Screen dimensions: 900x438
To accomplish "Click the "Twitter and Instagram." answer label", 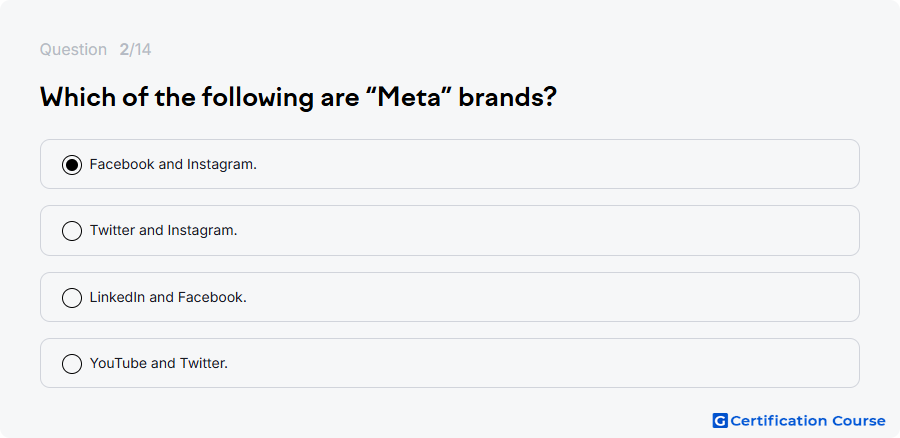I will tap(164, 230).
